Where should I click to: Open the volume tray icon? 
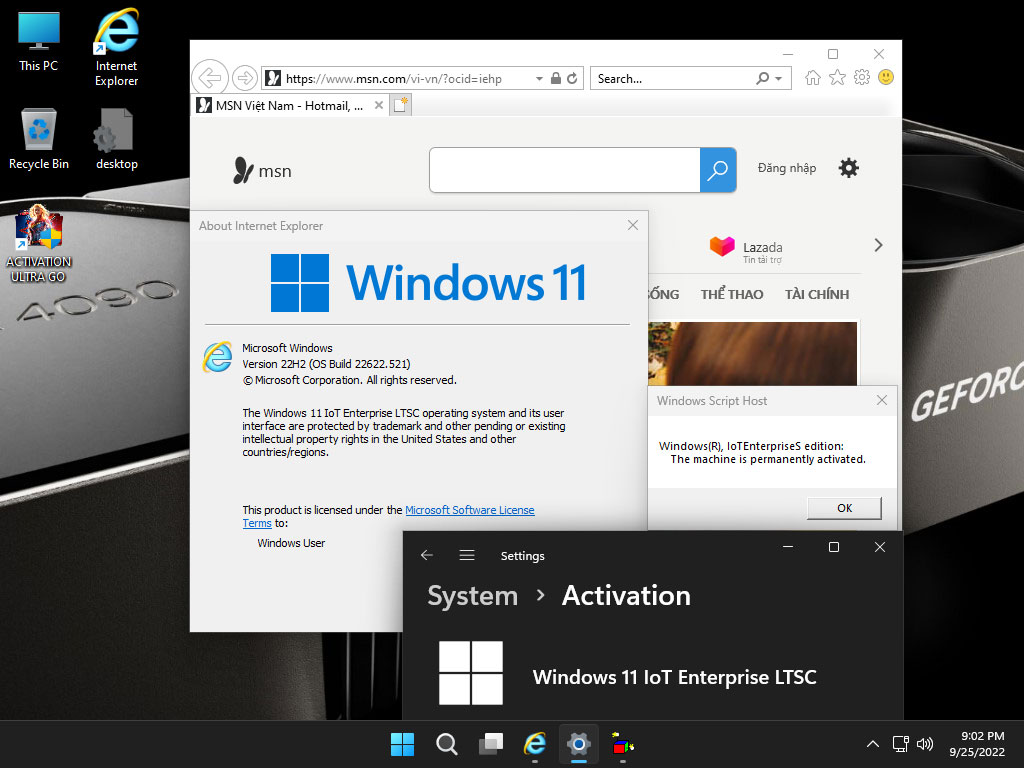coord(925,744)
